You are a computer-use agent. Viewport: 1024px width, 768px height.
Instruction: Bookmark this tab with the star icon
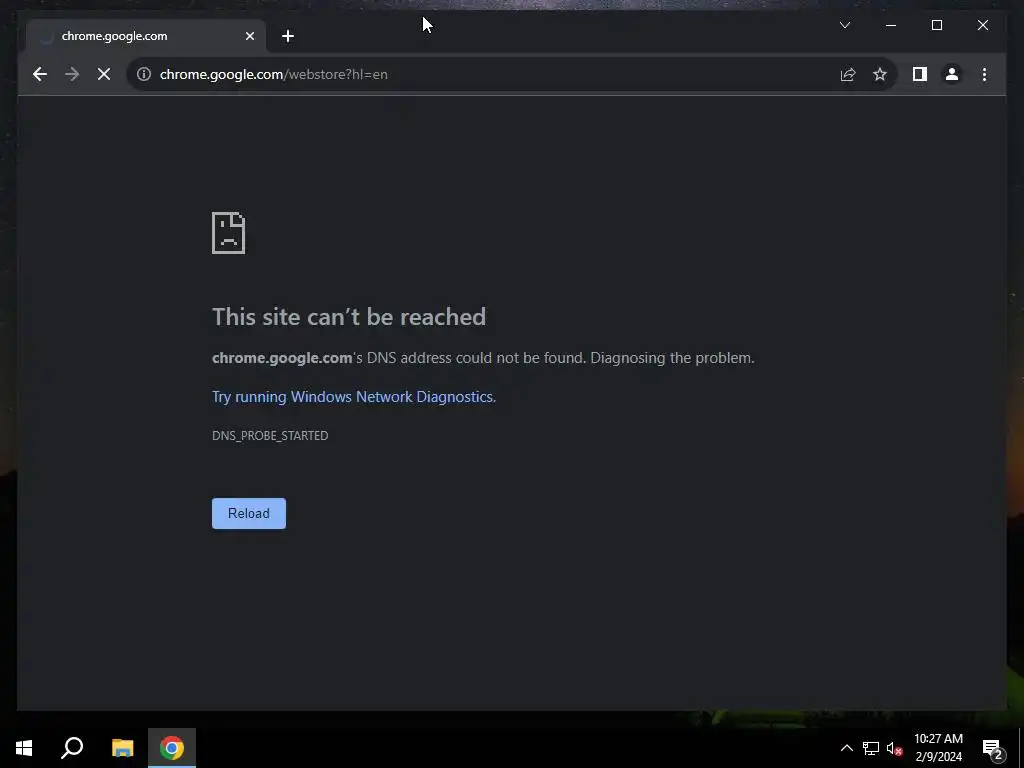click(x=880, y=74)
